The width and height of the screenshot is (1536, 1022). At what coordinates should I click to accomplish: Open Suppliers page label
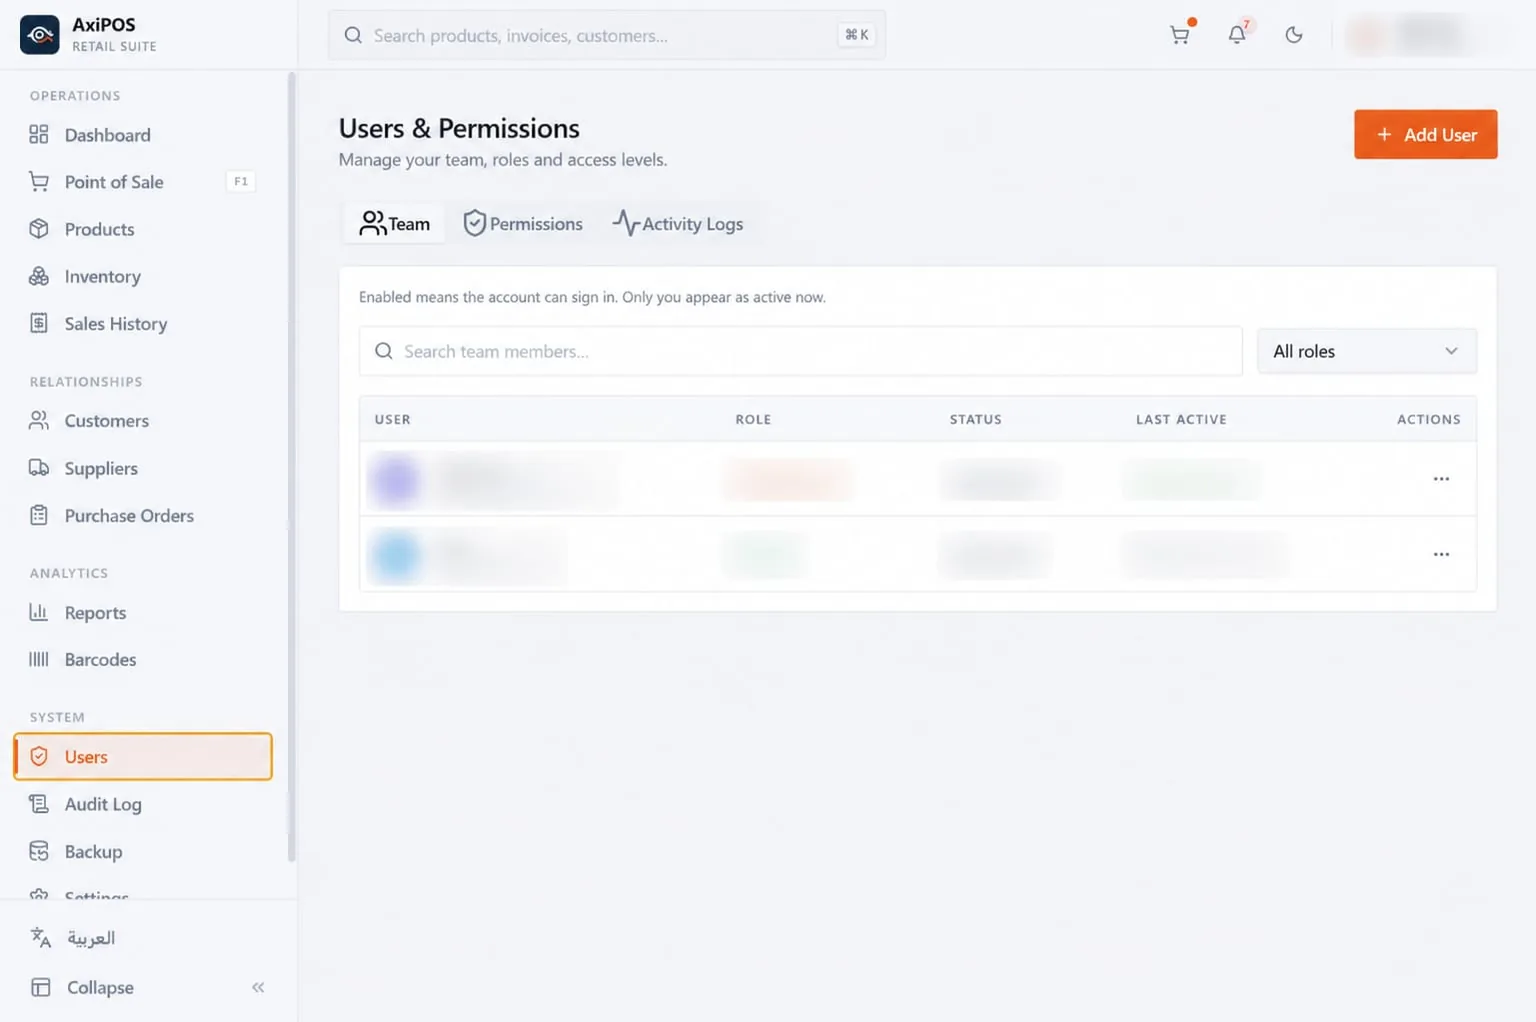click(101, 468)
